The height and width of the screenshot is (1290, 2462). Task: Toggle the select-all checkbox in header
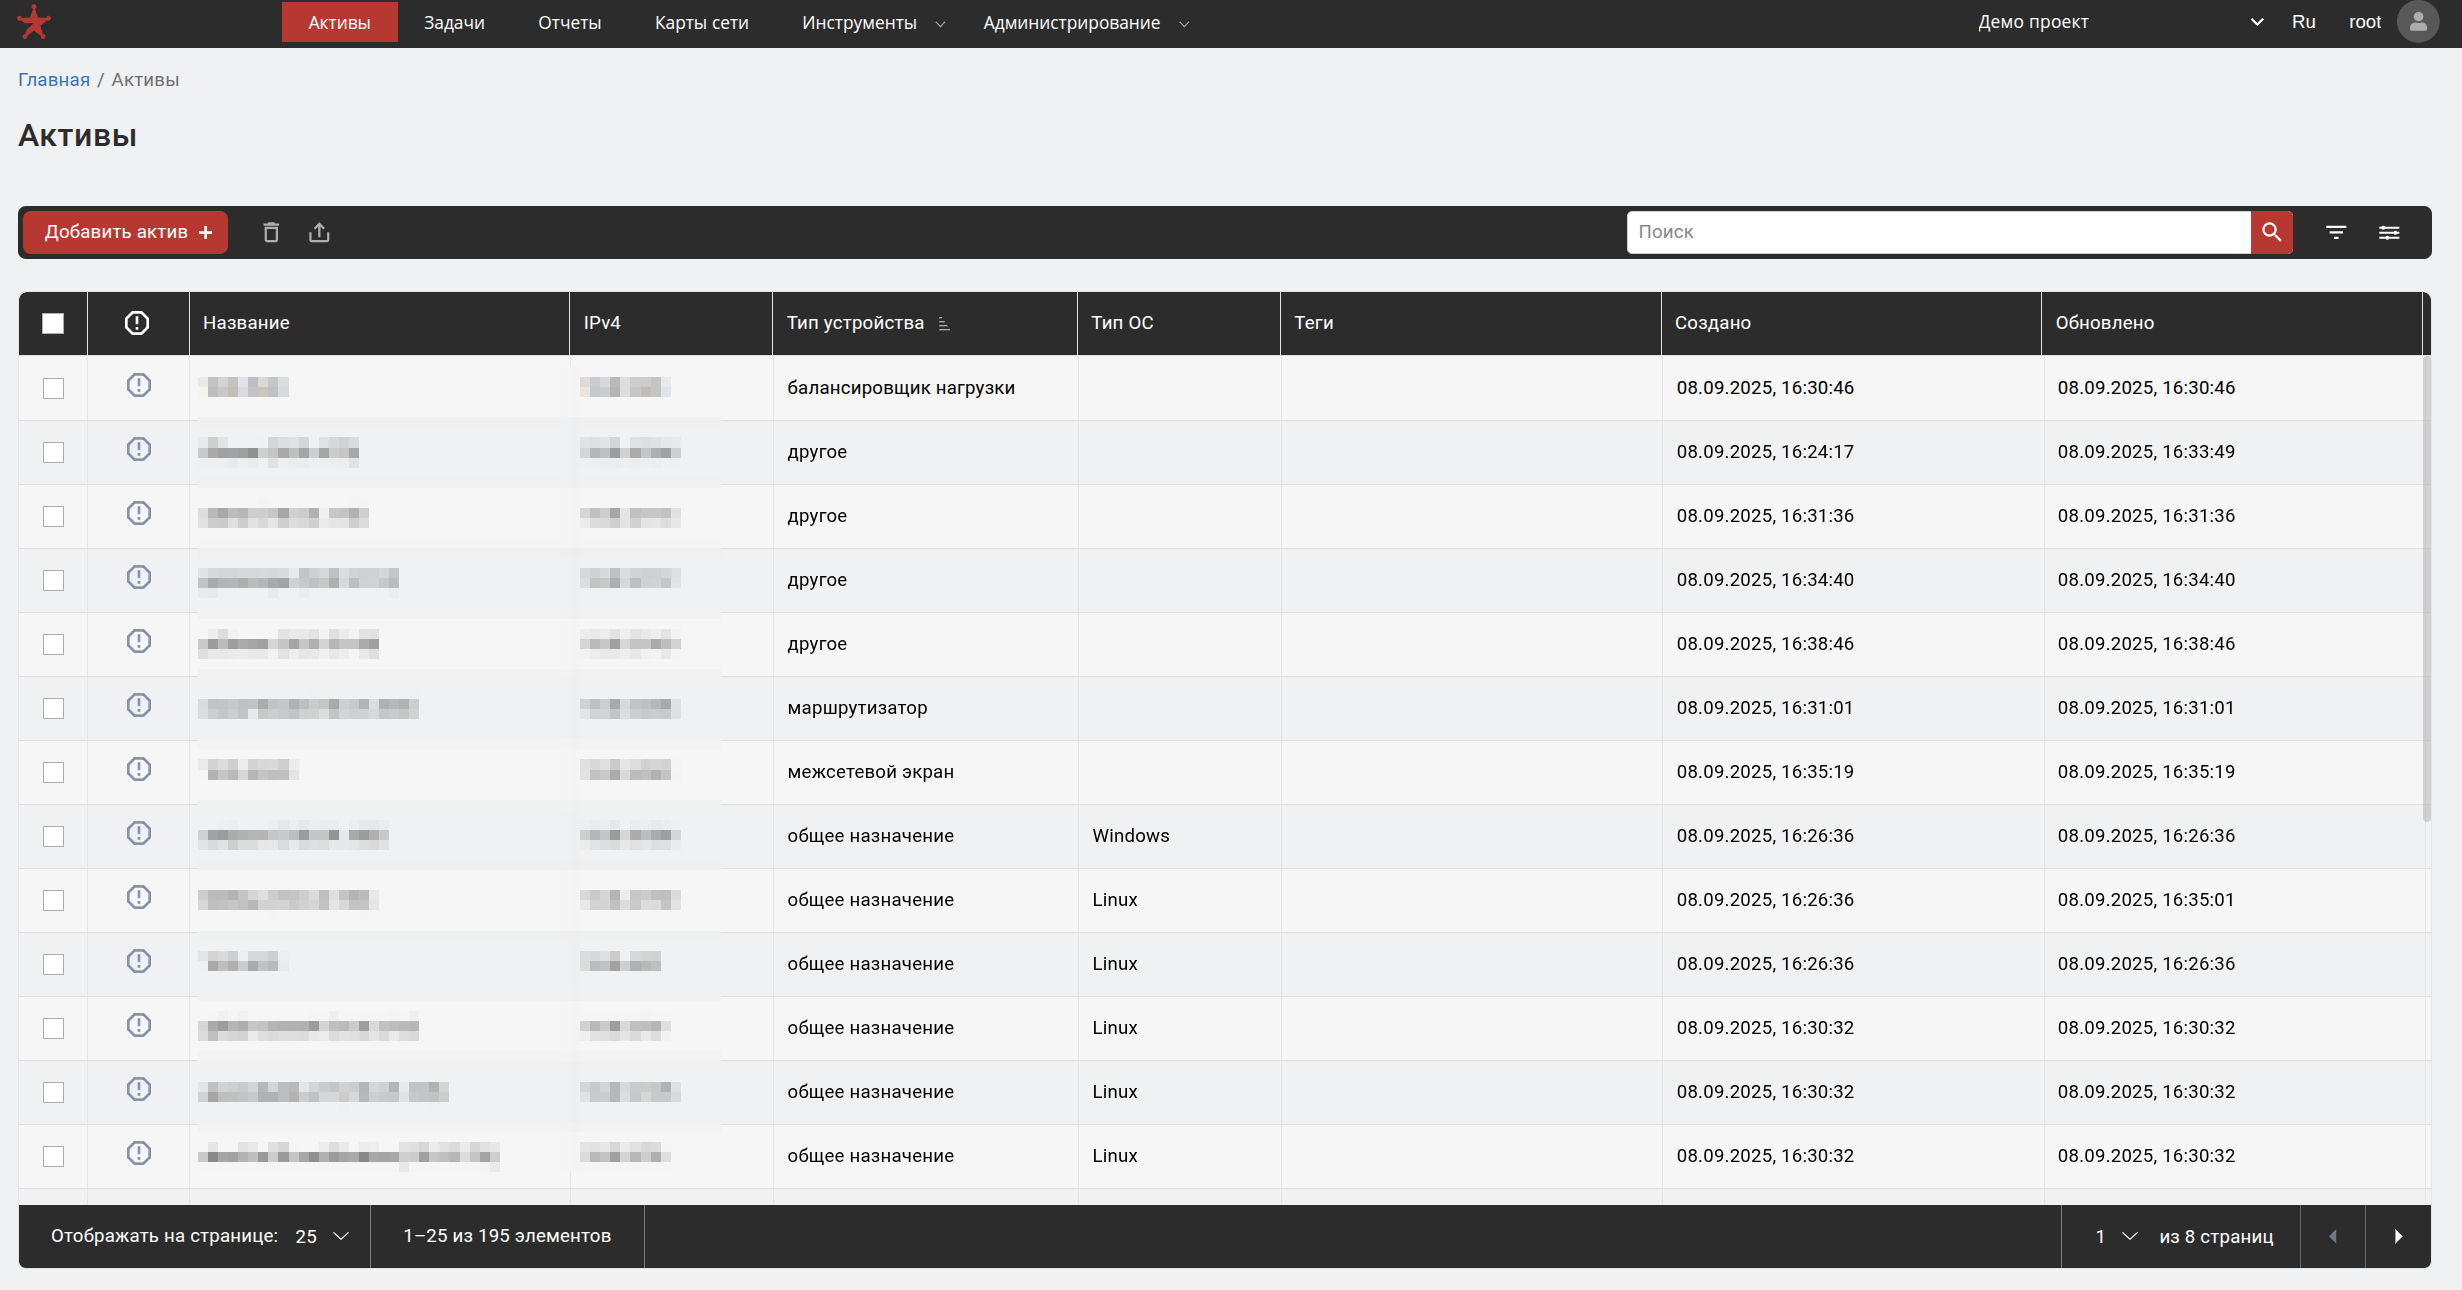pyautogui.click(x=53, y=323)
